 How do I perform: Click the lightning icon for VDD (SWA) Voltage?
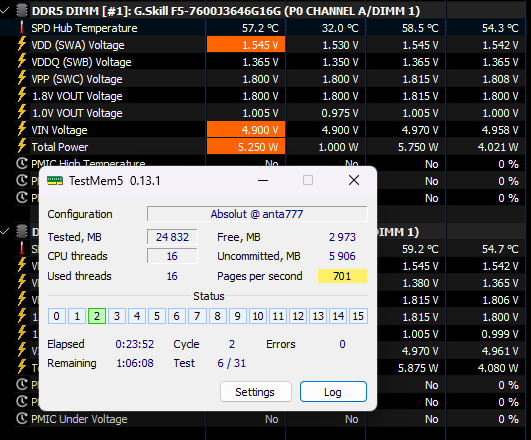pyautogui.click(x=22, y=44)
